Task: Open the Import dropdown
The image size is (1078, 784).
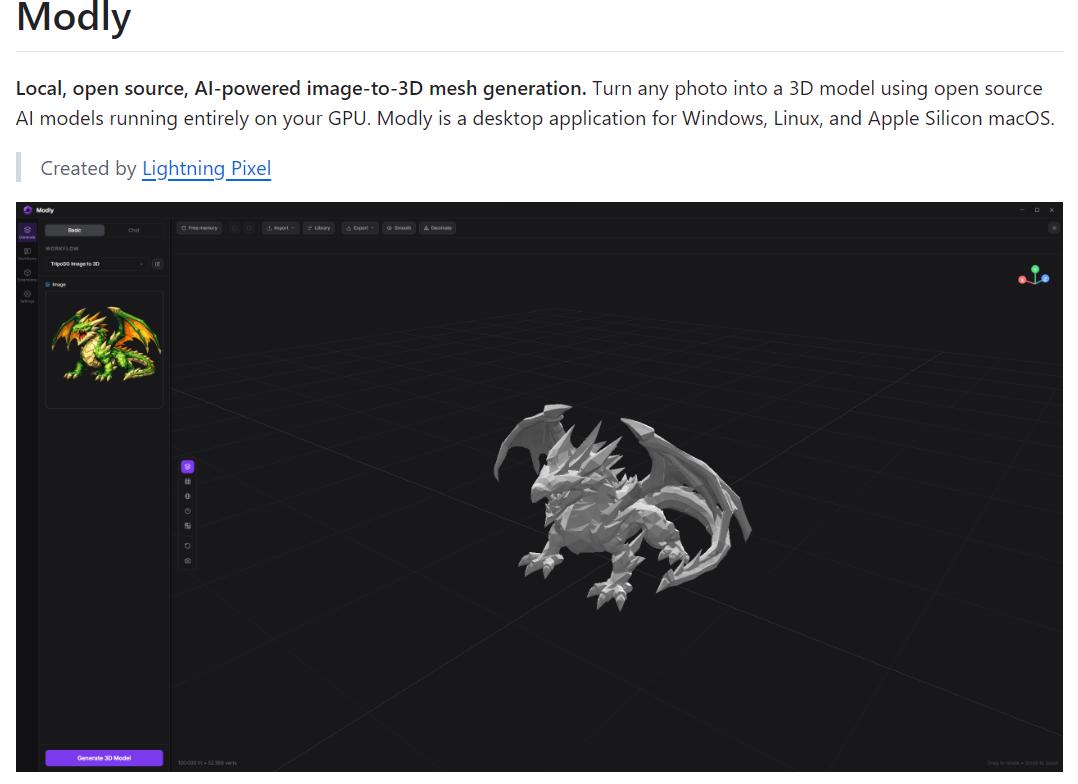Action: pyautogui.click(x=280, y=228)
